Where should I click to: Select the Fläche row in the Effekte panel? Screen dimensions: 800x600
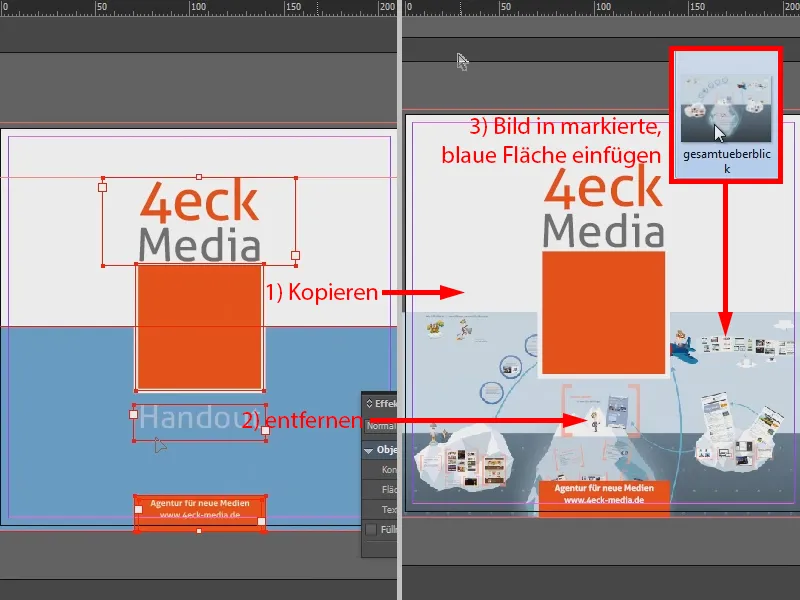point(388,489)
